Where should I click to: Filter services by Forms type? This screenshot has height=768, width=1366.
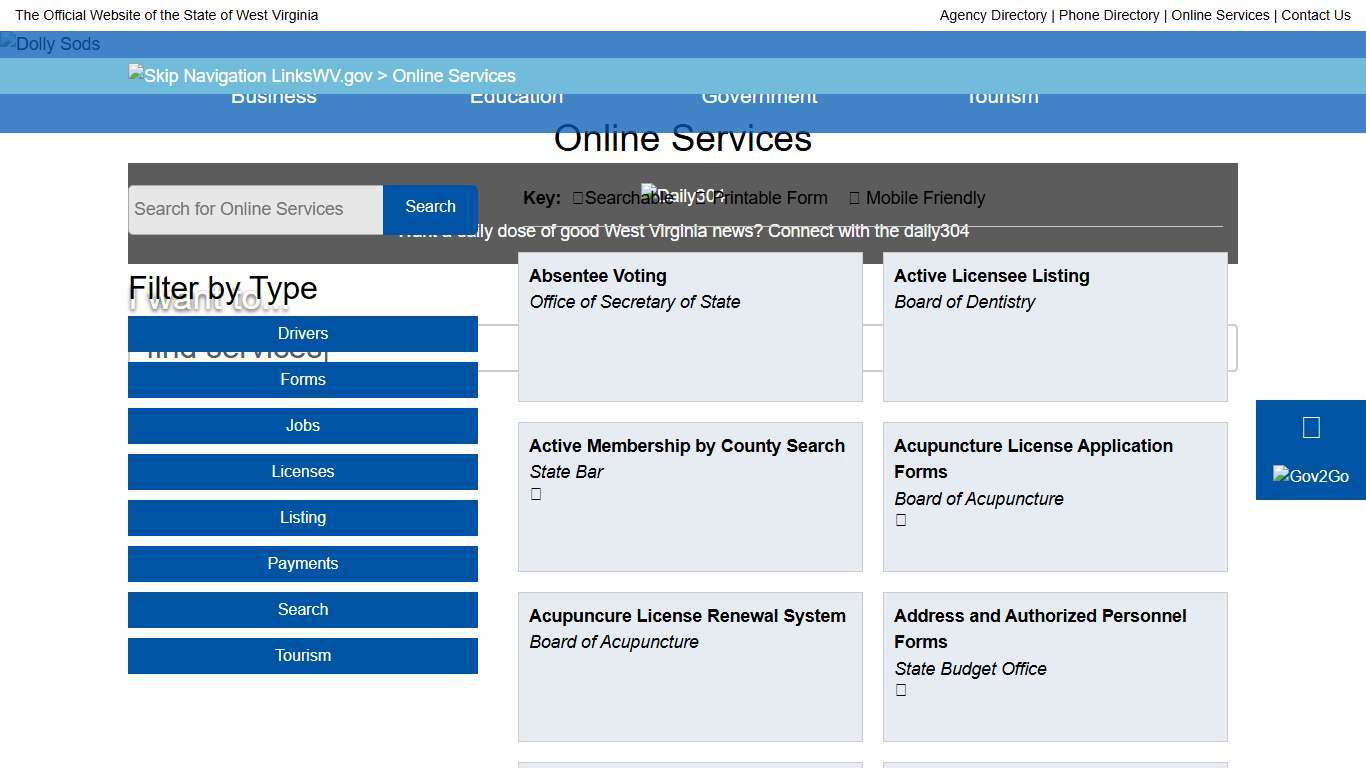[302, 380]
